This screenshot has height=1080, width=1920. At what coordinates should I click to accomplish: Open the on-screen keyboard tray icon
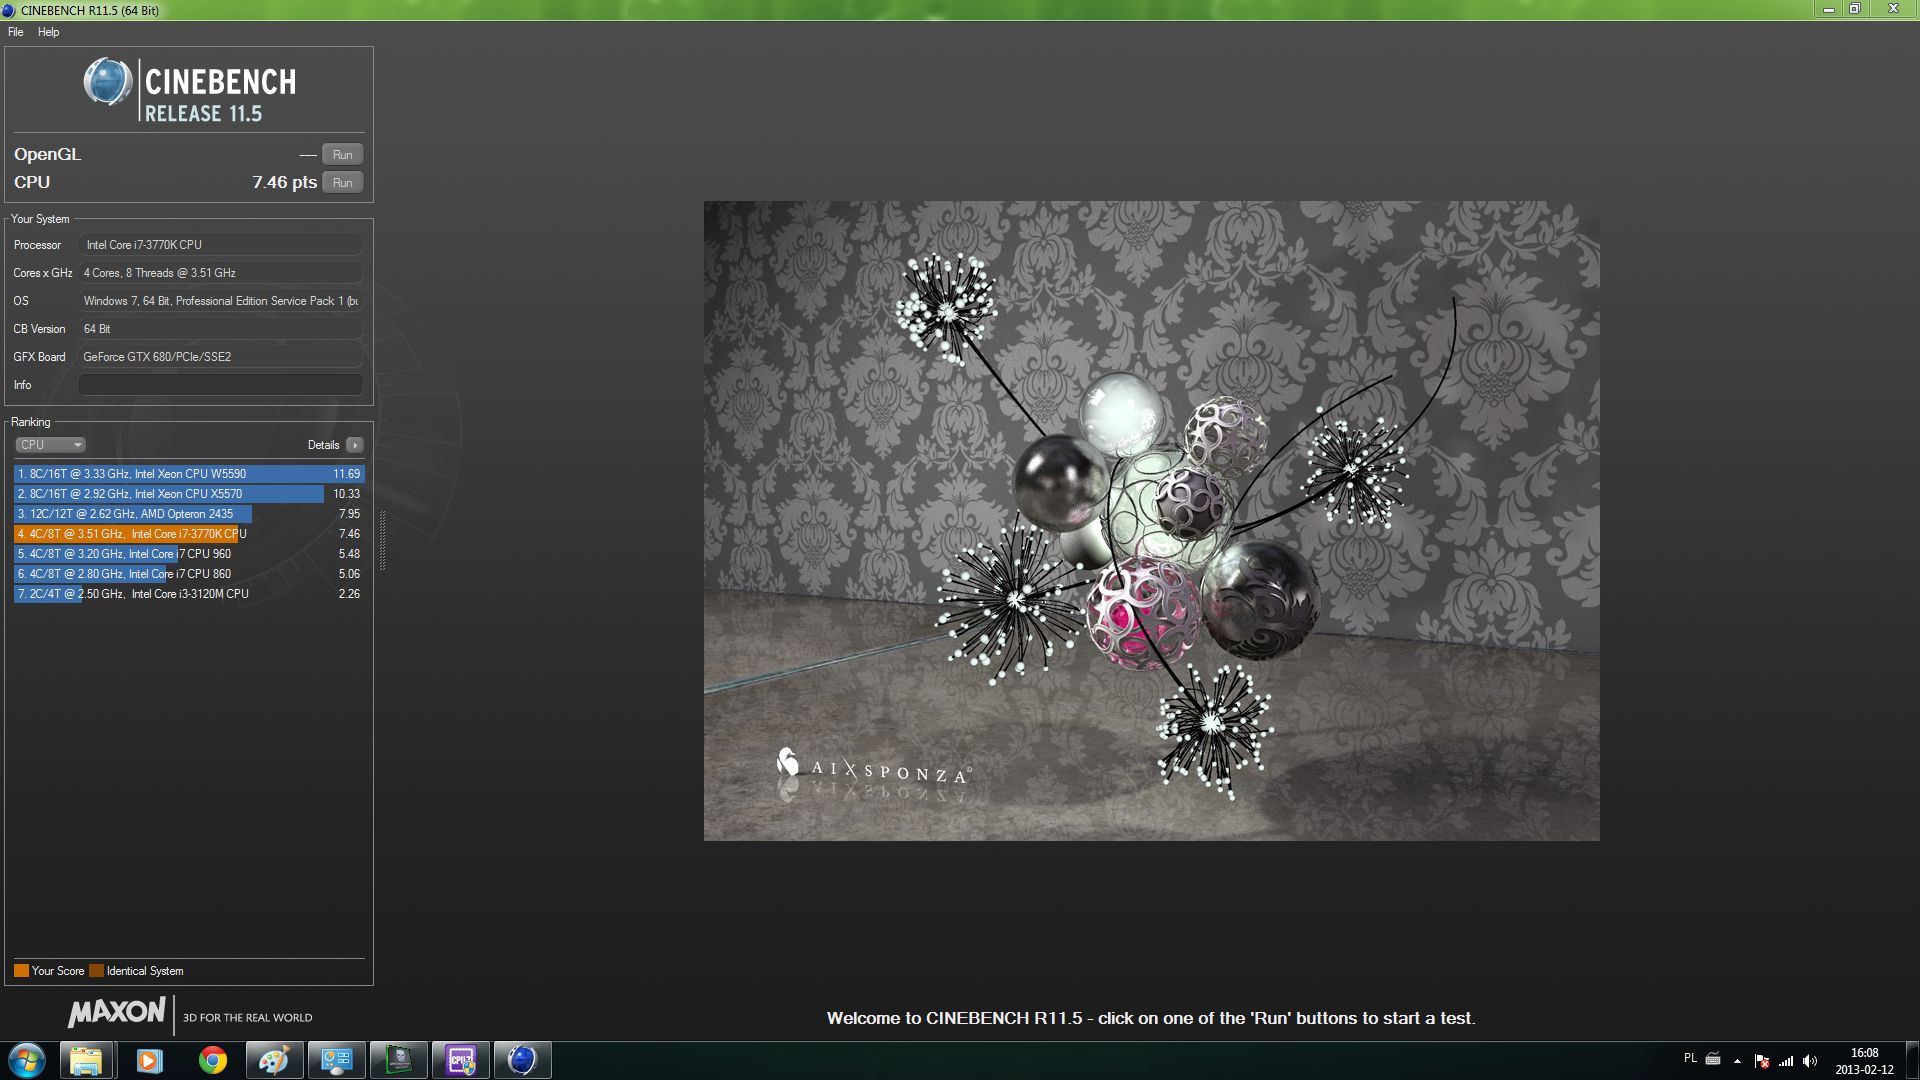[1713, 1059]
